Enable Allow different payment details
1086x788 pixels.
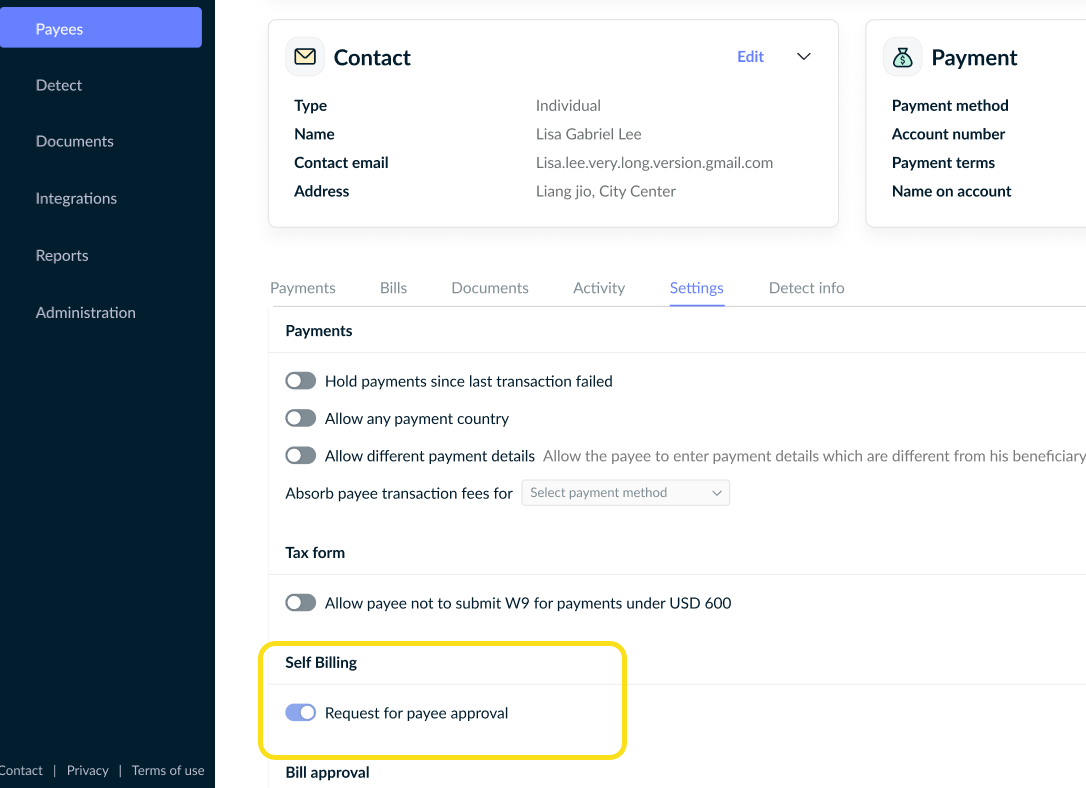point(301,456)
